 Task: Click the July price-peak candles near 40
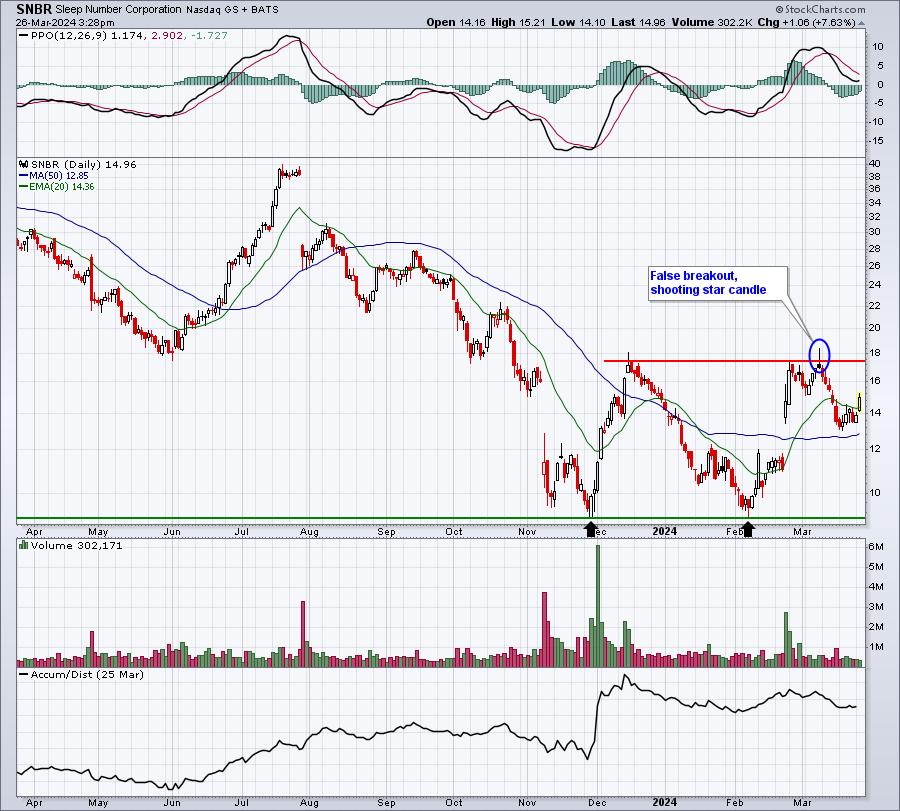click(289, 172)
